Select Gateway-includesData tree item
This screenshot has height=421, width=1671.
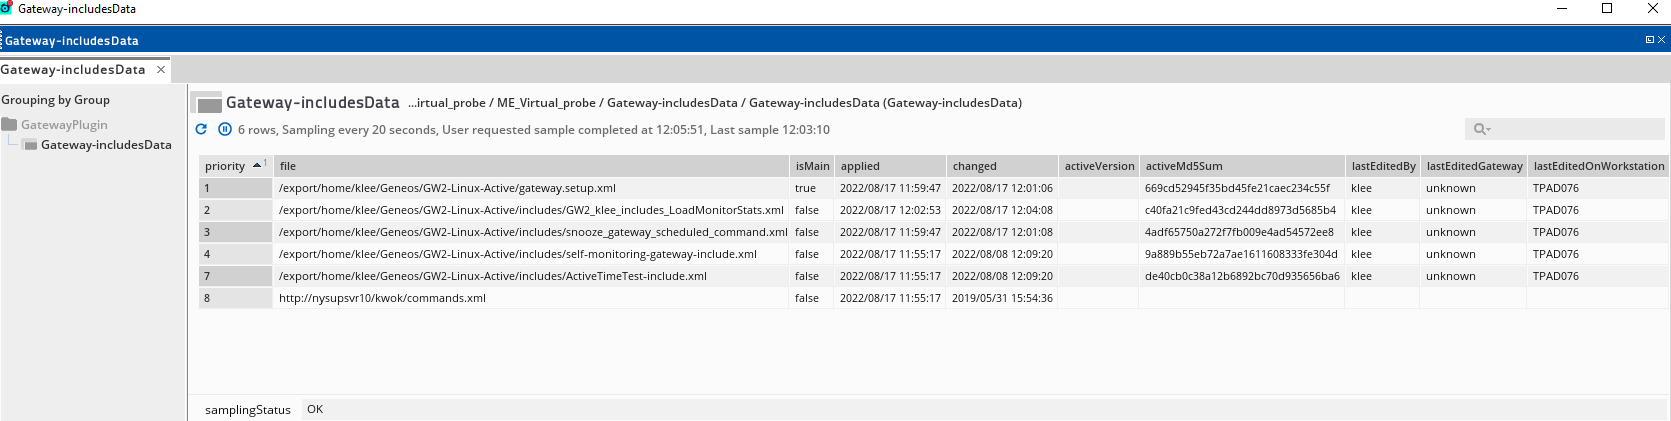[106, 145]
